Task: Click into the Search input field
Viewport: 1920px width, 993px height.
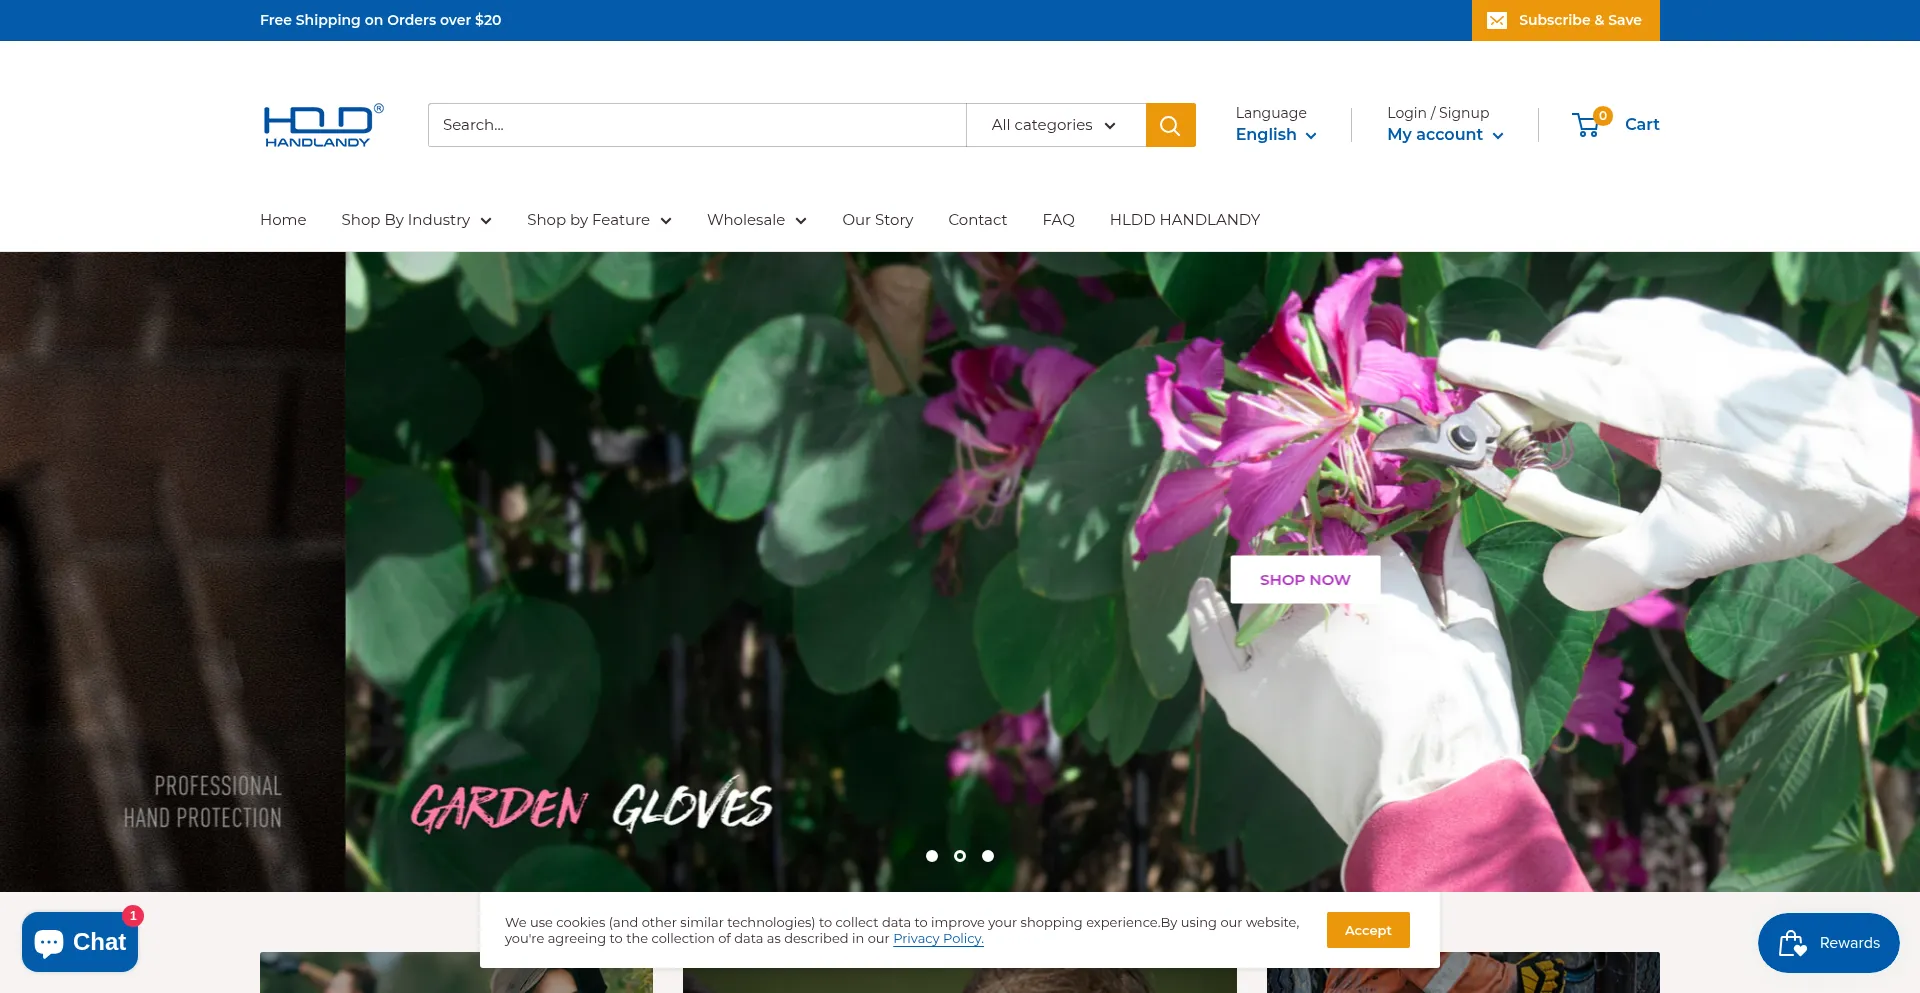Action: [x=696, y=125]
